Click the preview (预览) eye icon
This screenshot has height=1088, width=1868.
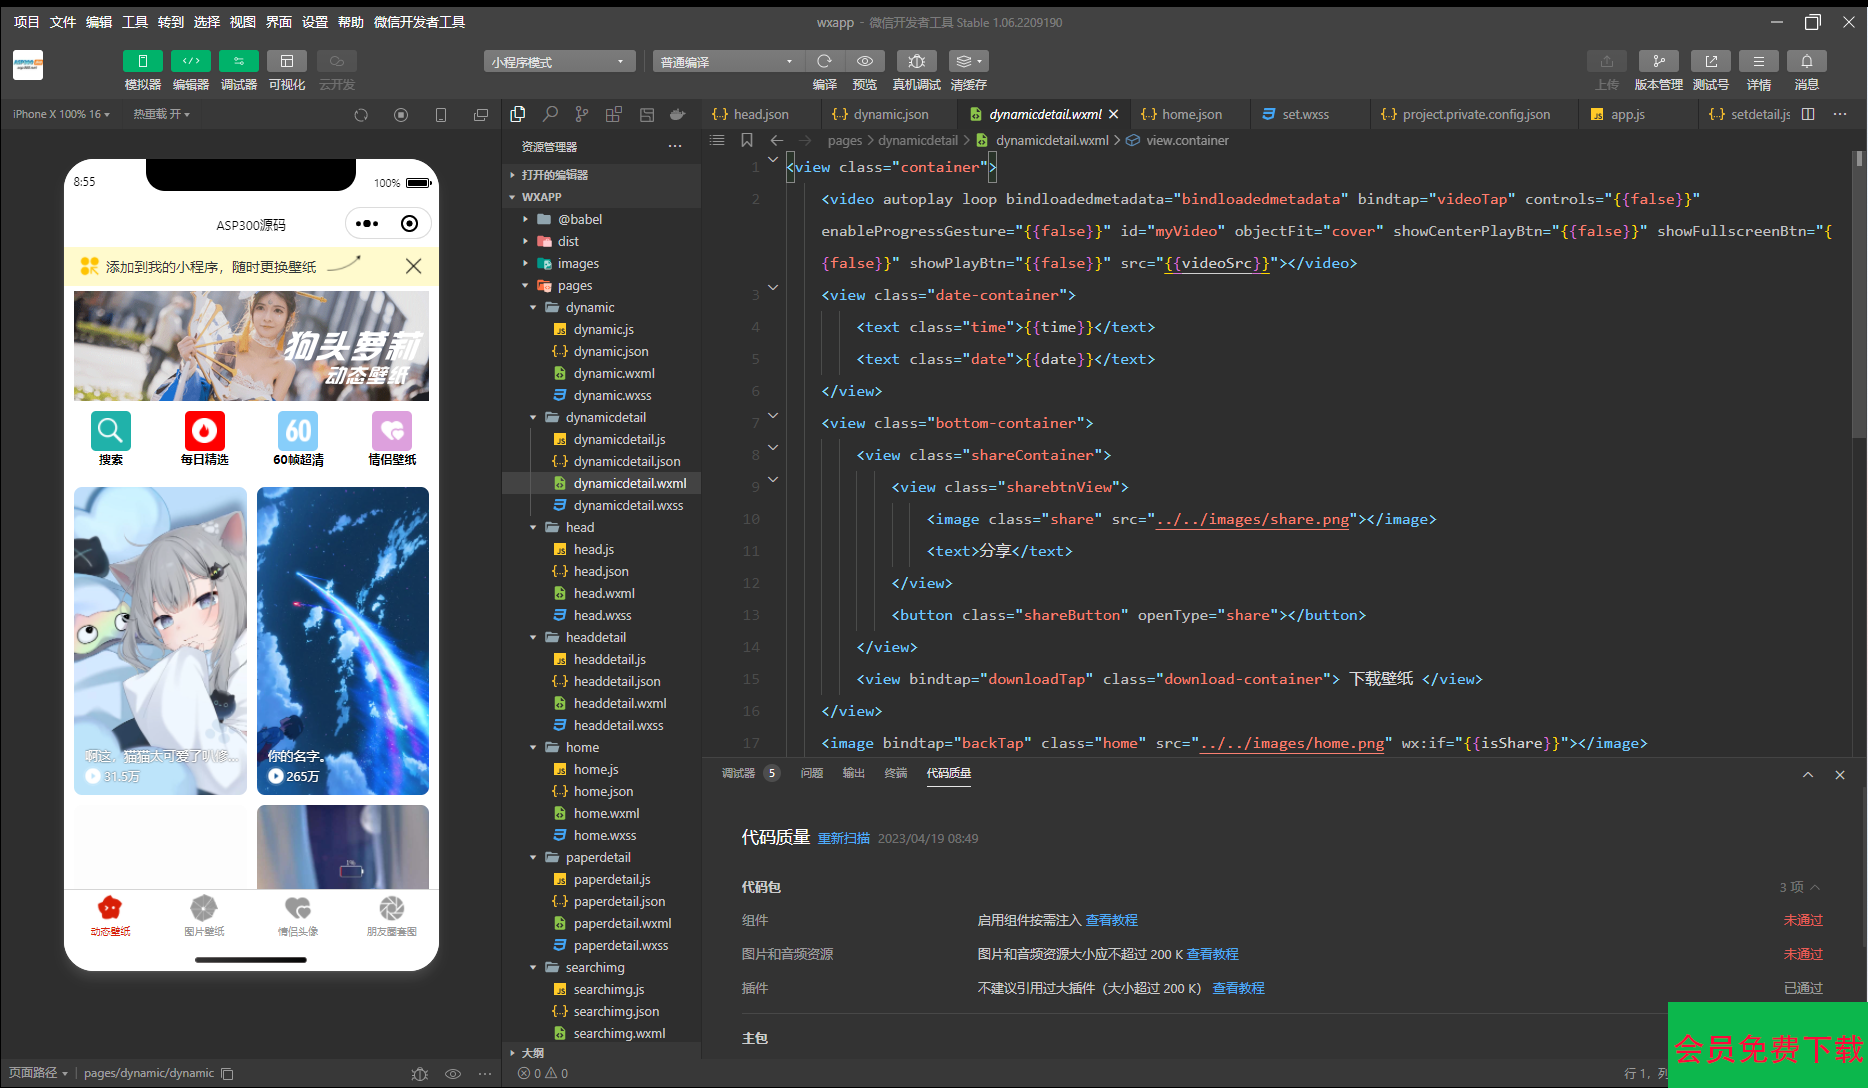(x=865, y=62)
